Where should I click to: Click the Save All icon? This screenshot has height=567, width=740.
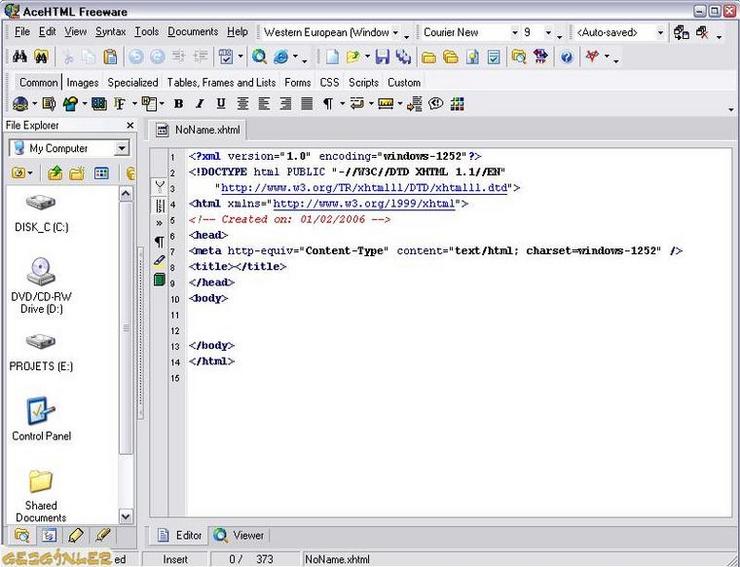pyautogui.click(x=404, y=57)
